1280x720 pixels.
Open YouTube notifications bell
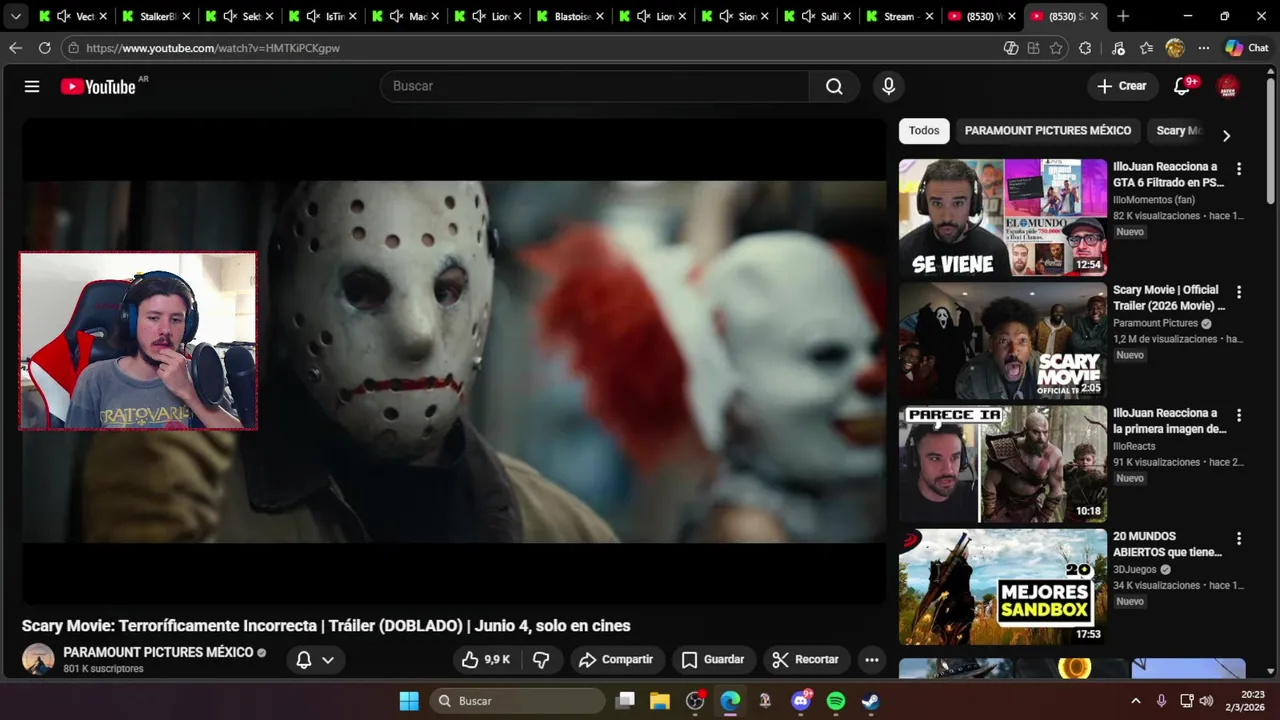(x=1182, y=86)
